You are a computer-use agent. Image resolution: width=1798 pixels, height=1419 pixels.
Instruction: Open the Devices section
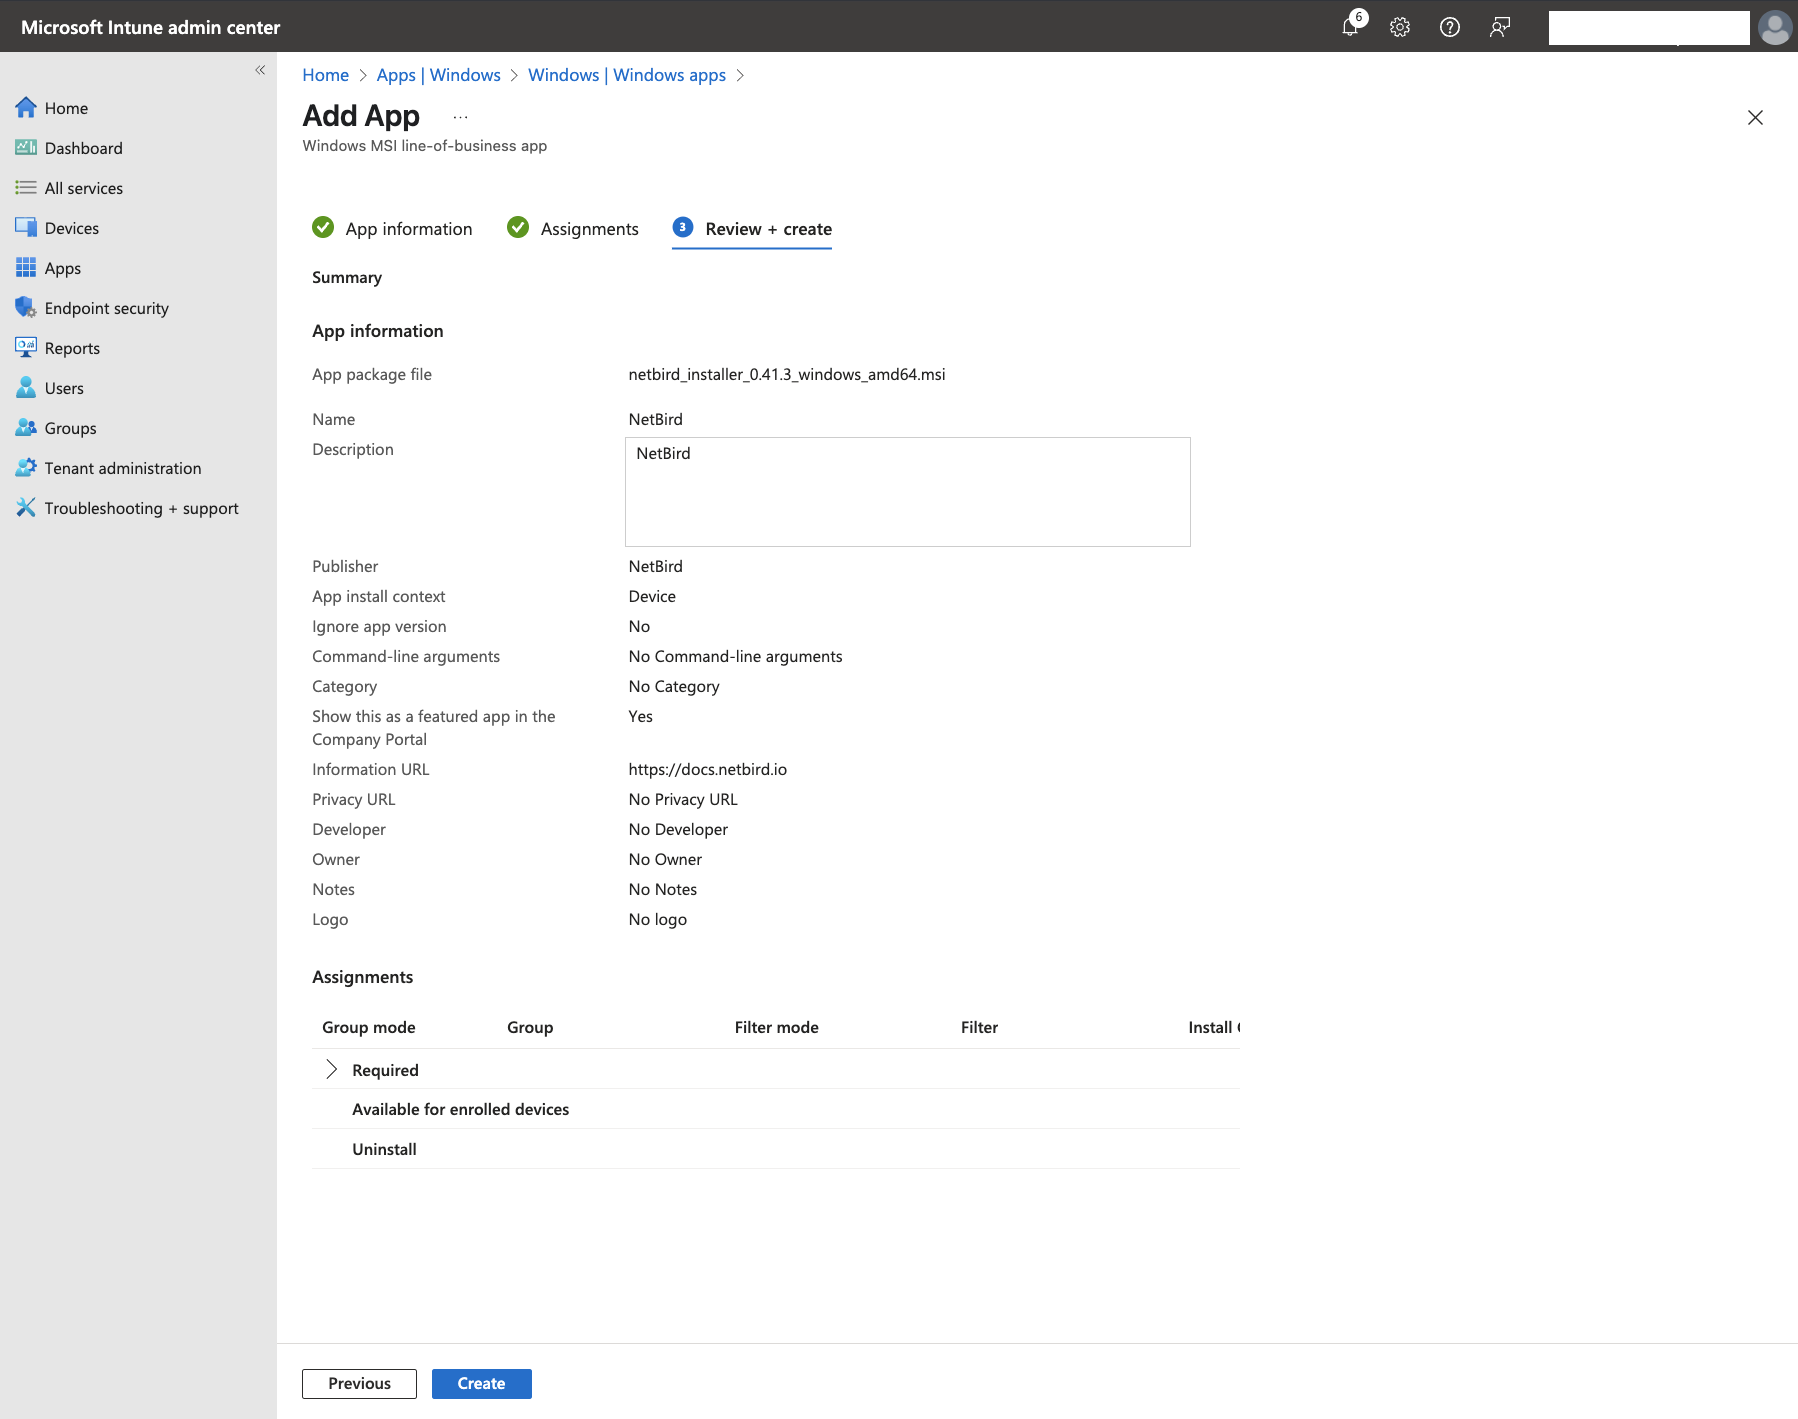coord(70,227)
